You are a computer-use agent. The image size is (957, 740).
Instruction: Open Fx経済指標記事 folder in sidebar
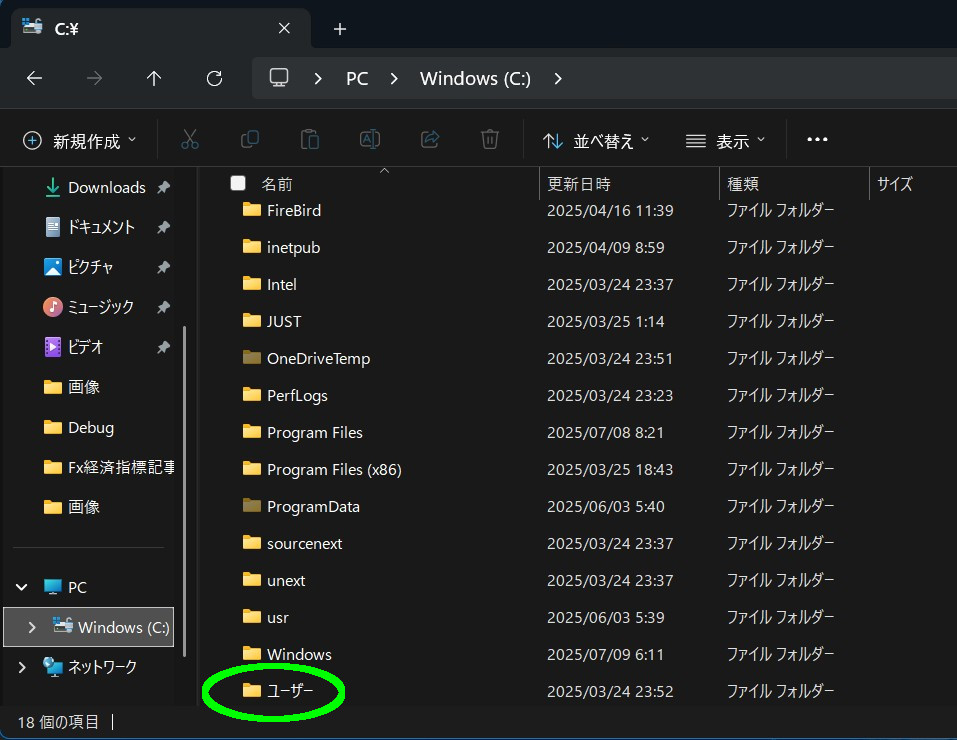coord(121,467)
